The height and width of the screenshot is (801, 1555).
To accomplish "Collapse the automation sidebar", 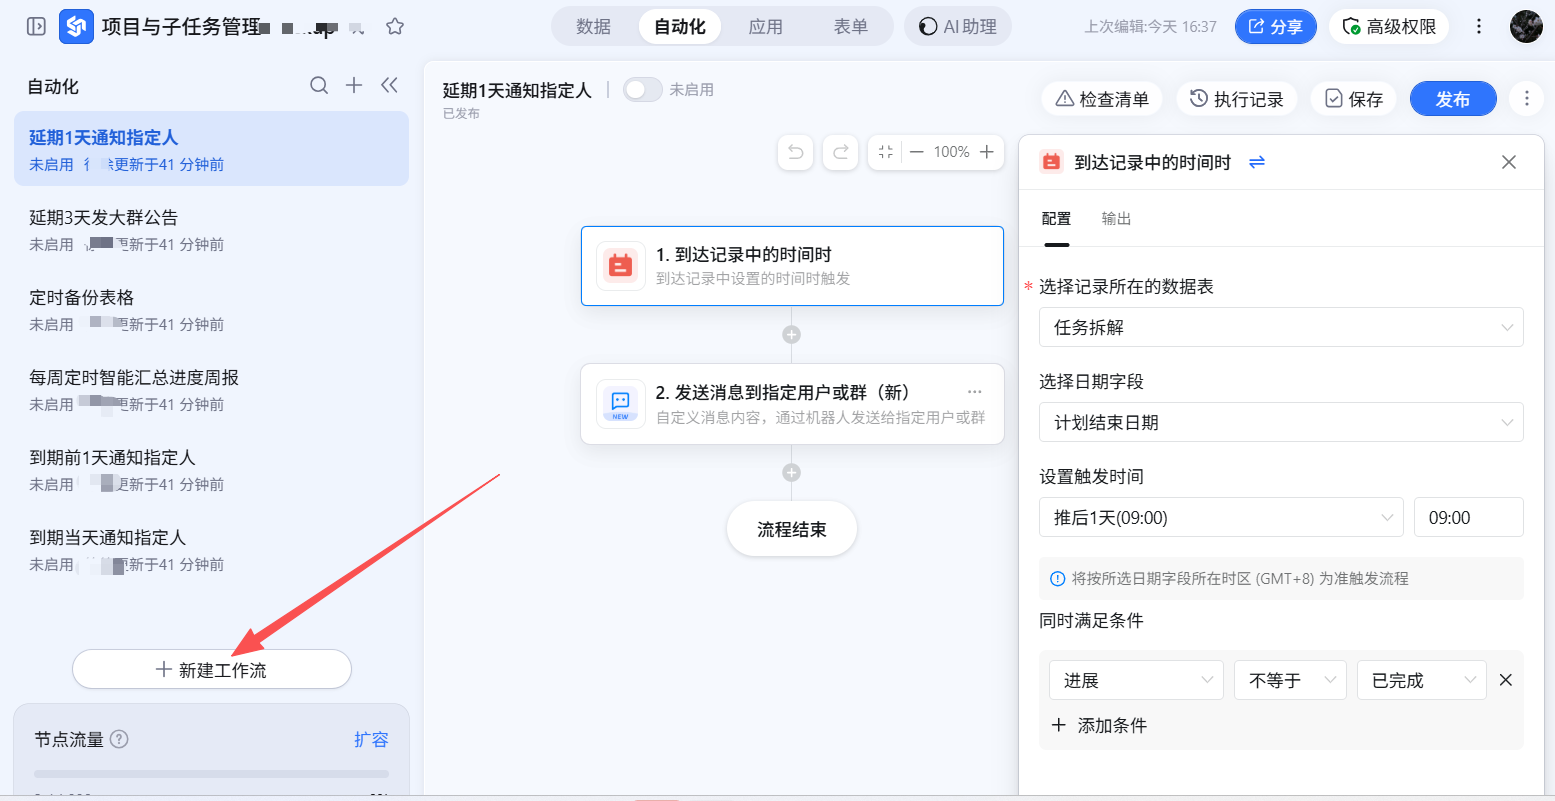I will tap(390, 86).
